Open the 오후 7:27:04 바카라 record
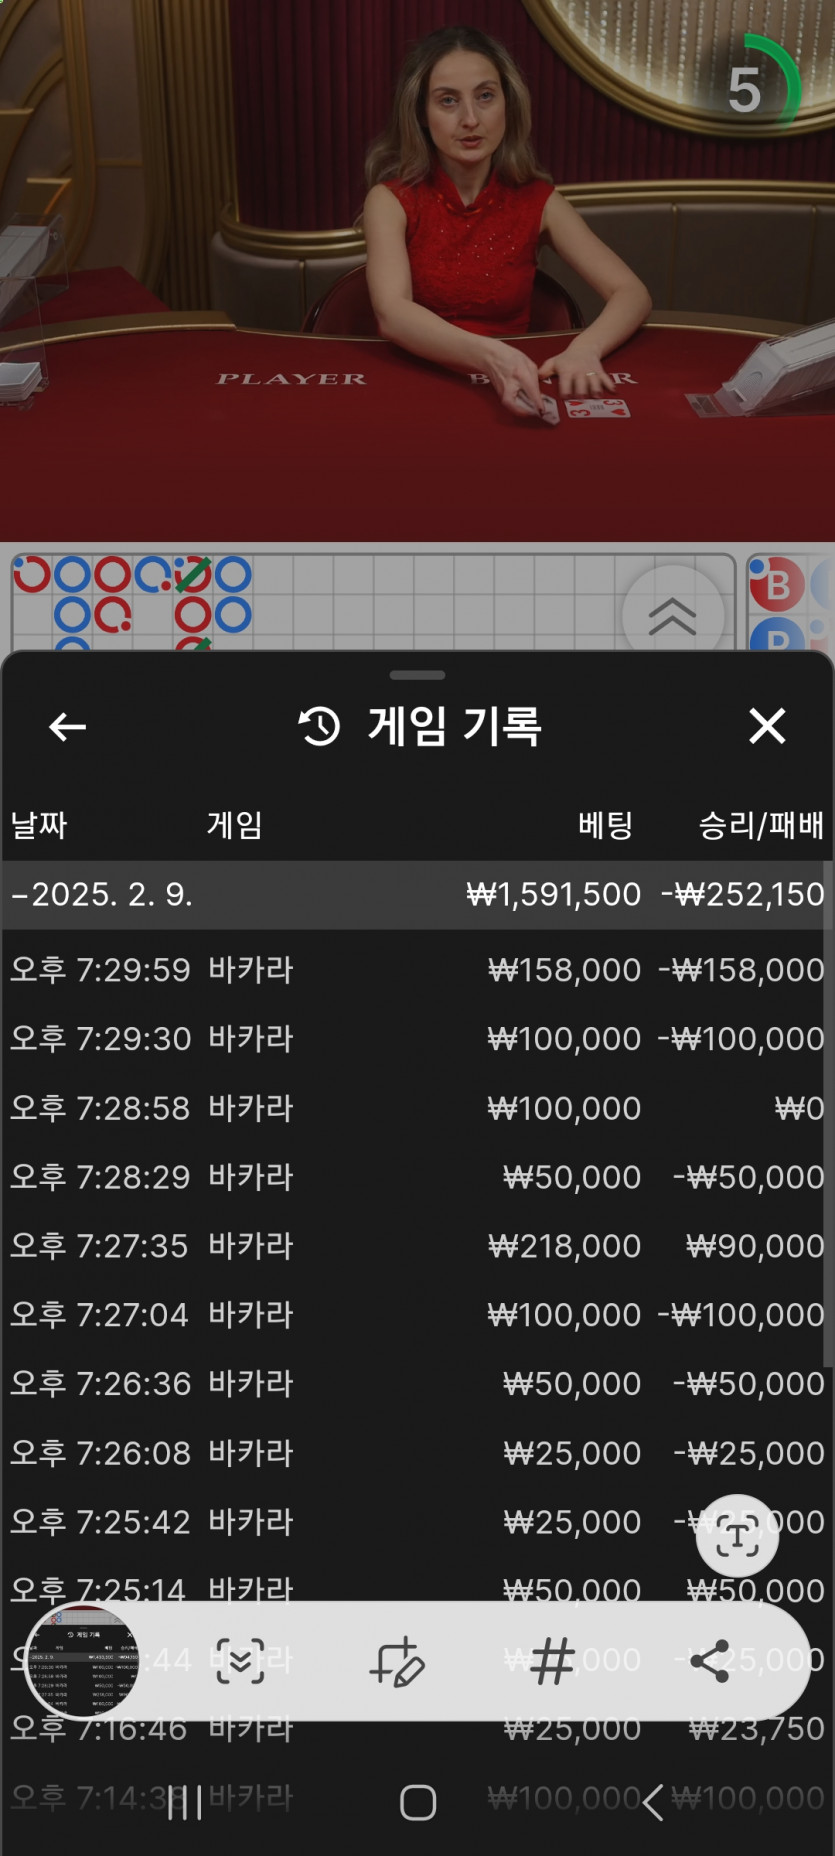Screen dimensions: 835x1856 [417, 1315]
